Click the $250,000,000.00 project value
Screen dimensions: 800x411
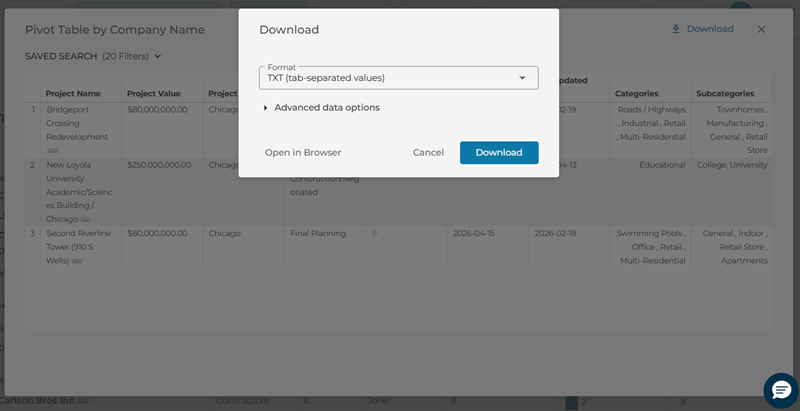pyautogui.click(x=159, y=165)
